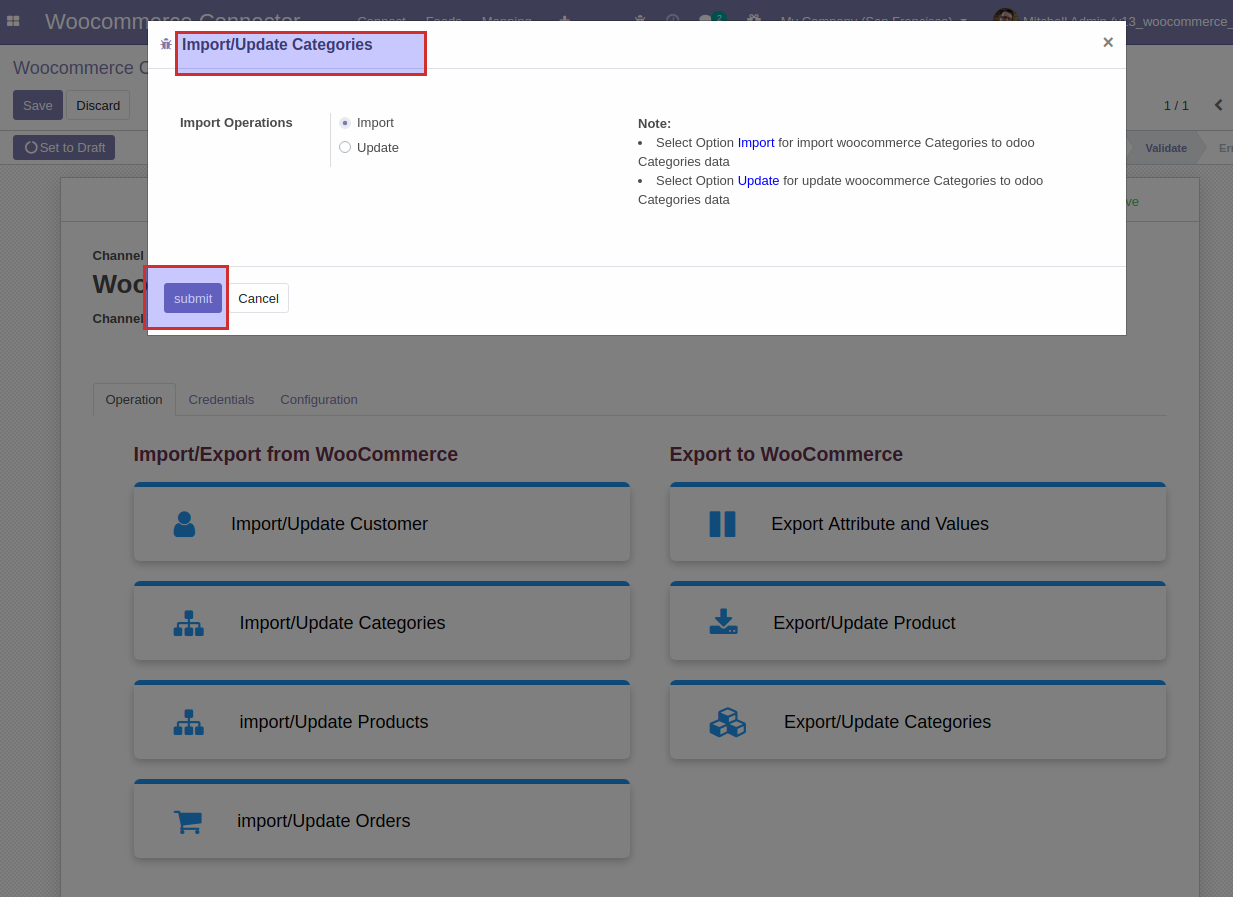Click the Export Attribute columns icon

point(722,524)
